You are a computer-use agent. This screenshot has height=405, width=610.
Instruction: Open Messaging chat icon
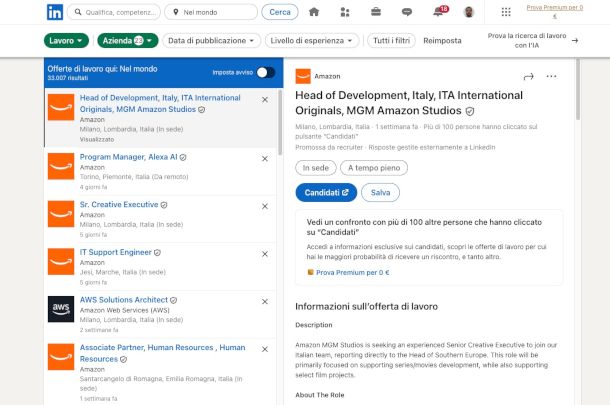pos(407,12)
